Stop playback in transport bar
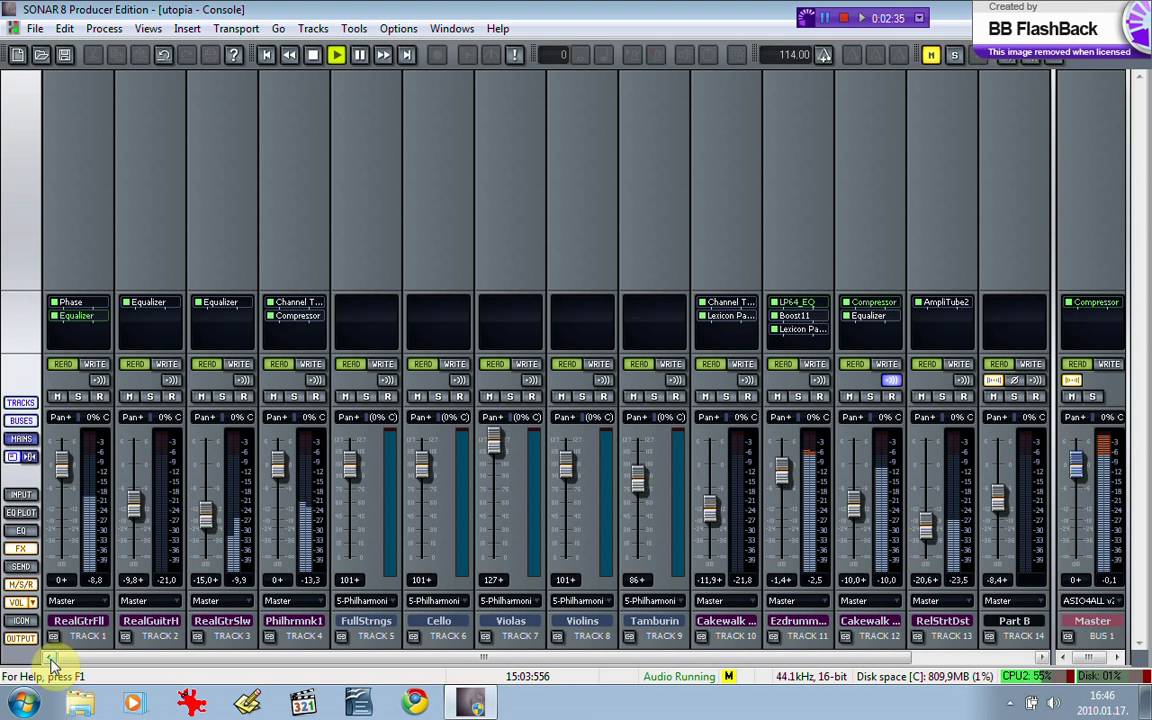The height and width of the screenshot is (720, 1152). (x=313, y=55)
